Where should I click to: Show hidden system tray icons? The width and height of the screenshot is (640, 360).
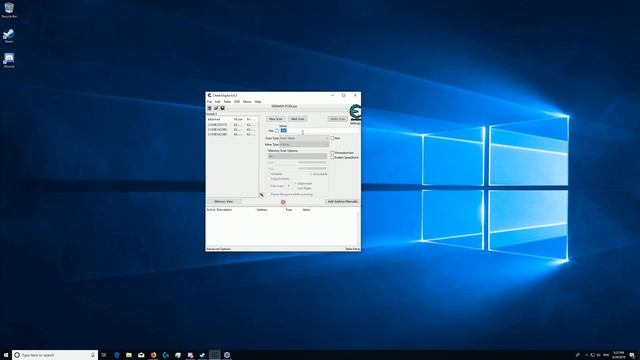pos(587,355)
